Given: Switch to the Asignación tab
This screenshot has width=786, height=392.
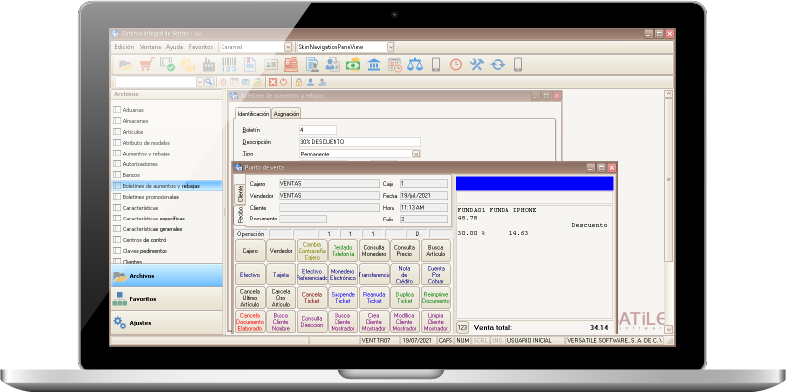Looking at the screenshot, I should pyautogui.click(x=287, y=114).
